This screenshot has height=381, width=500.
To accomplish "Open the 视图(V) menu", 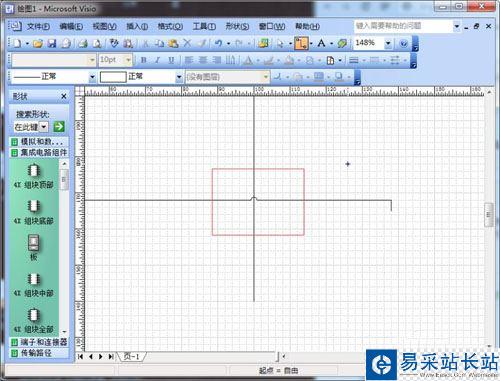I will [104, 26].
